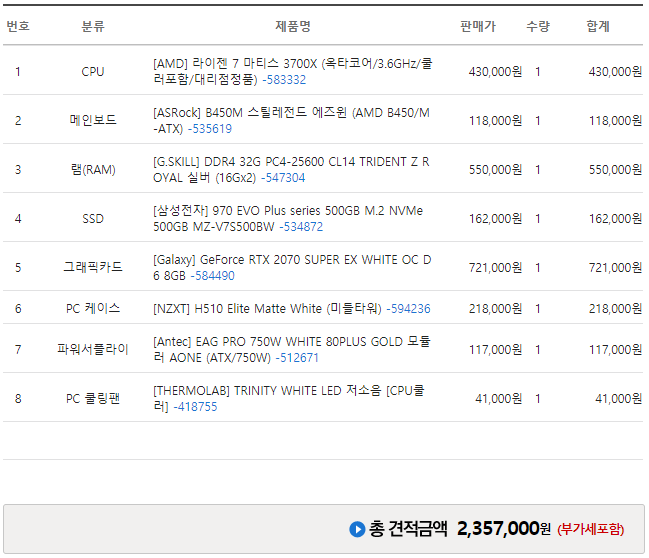The height and width of the screenshot is (558, 649).
Task: Click the [삼성전자] 970 EVO Plus product name
Action: 288,218
